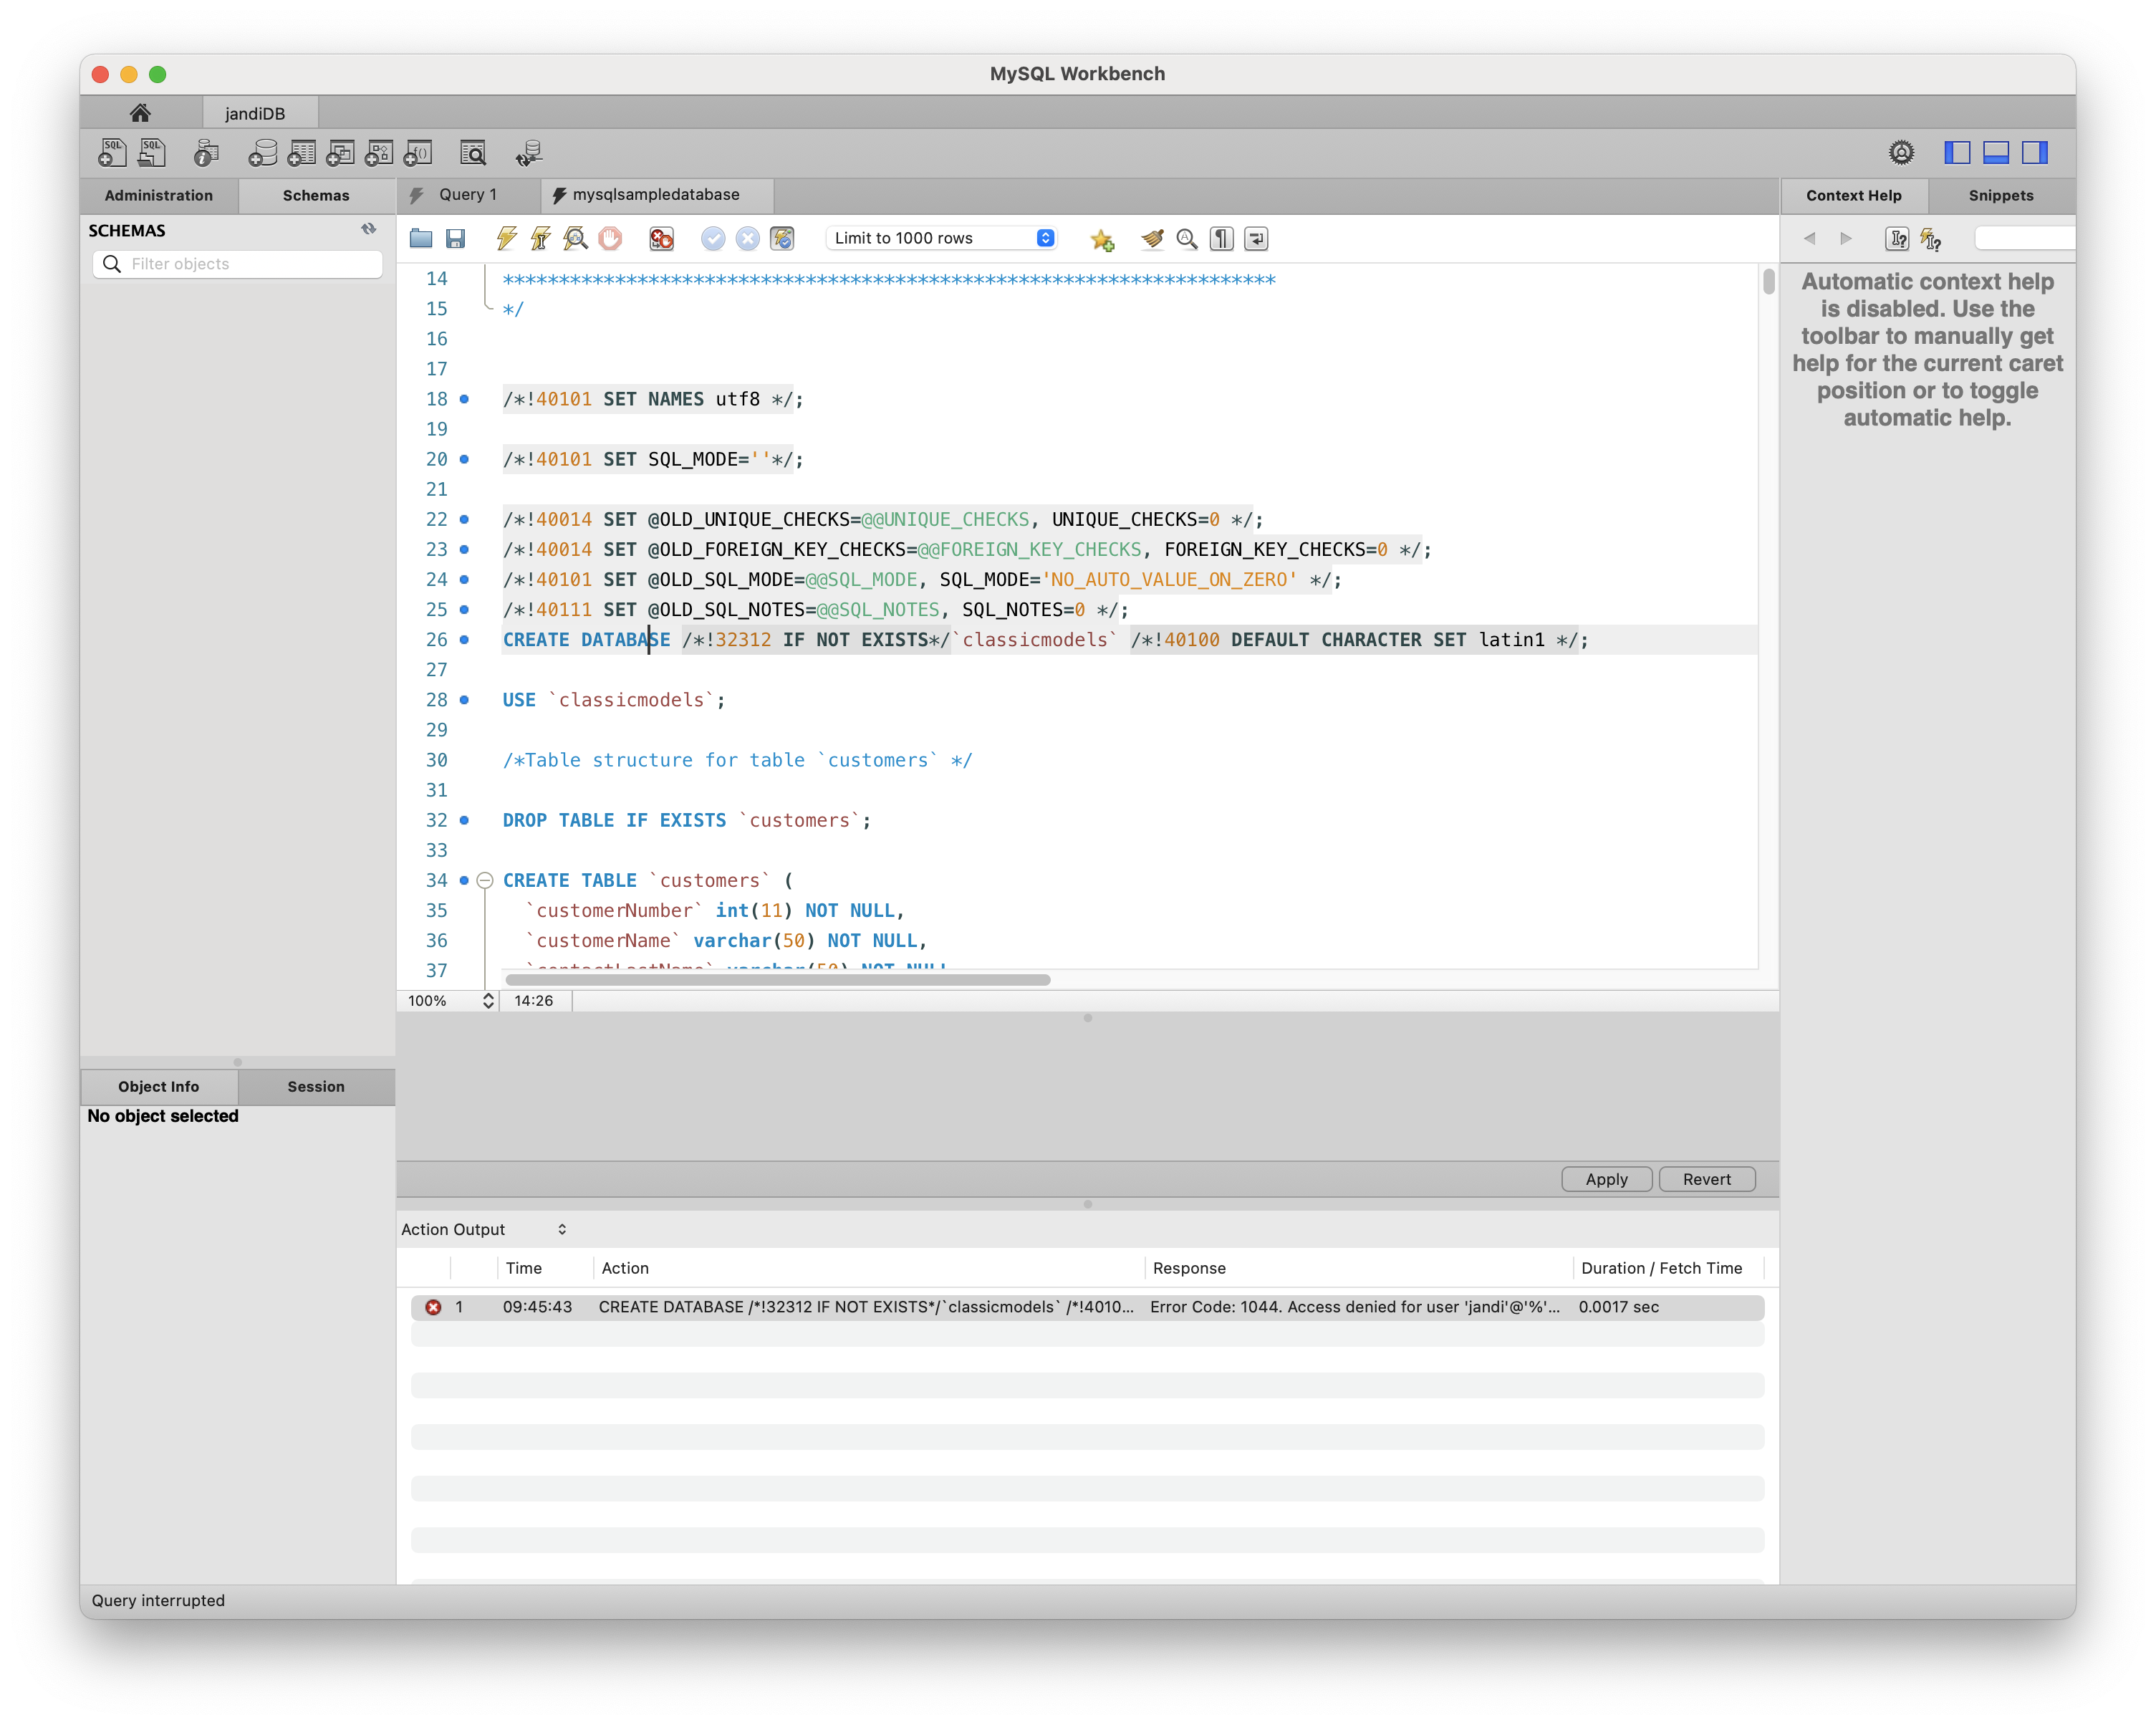The width and height of the screenshot is (2156, 1725).
Task: Select the Context Help tab
Action: (x=1853, y=195)
